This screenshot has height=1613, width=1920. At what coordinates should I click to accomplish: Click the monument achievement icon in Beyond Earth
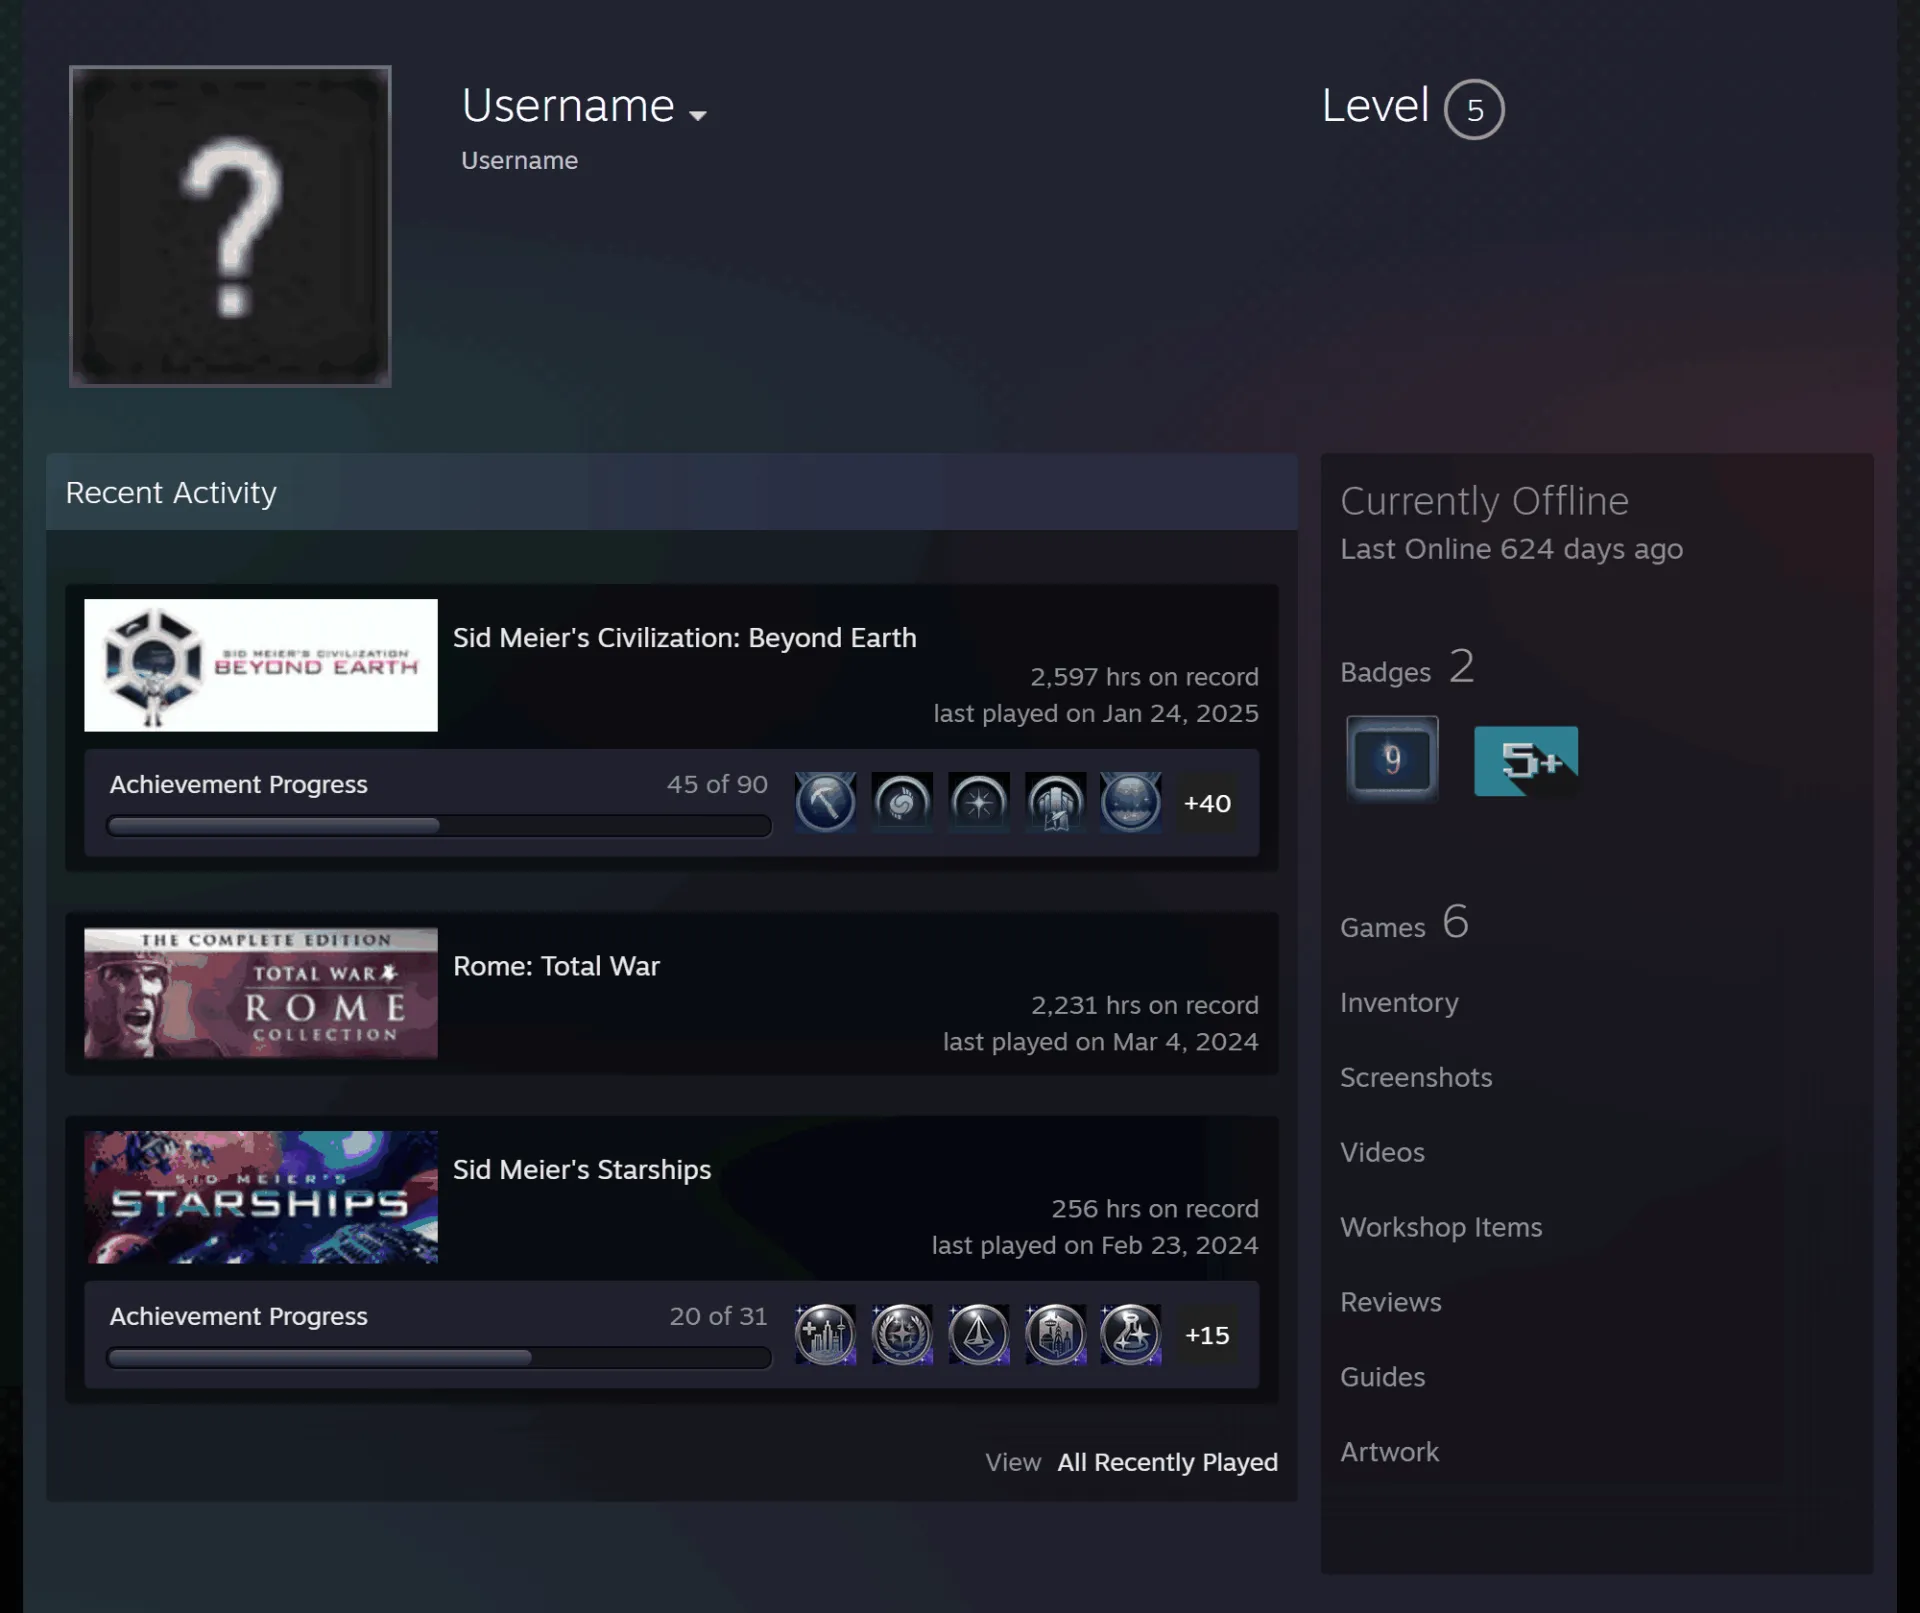pos(1055,802)
